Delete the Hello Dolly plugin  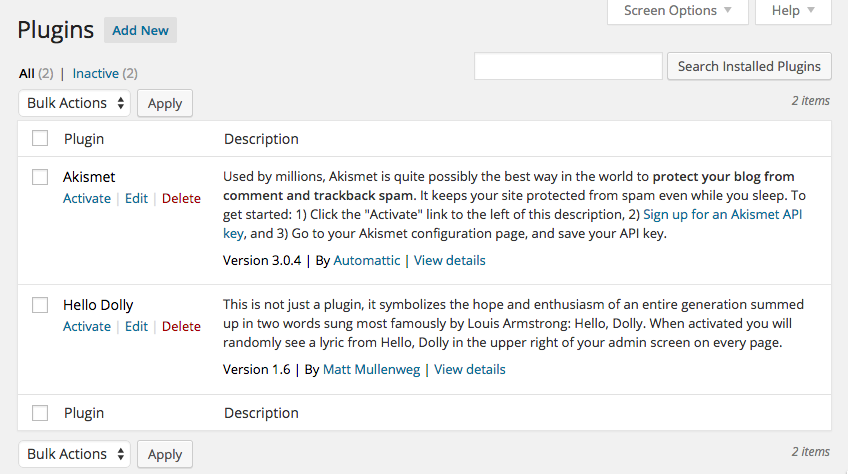pyautogui.click(x=181, y=326)
